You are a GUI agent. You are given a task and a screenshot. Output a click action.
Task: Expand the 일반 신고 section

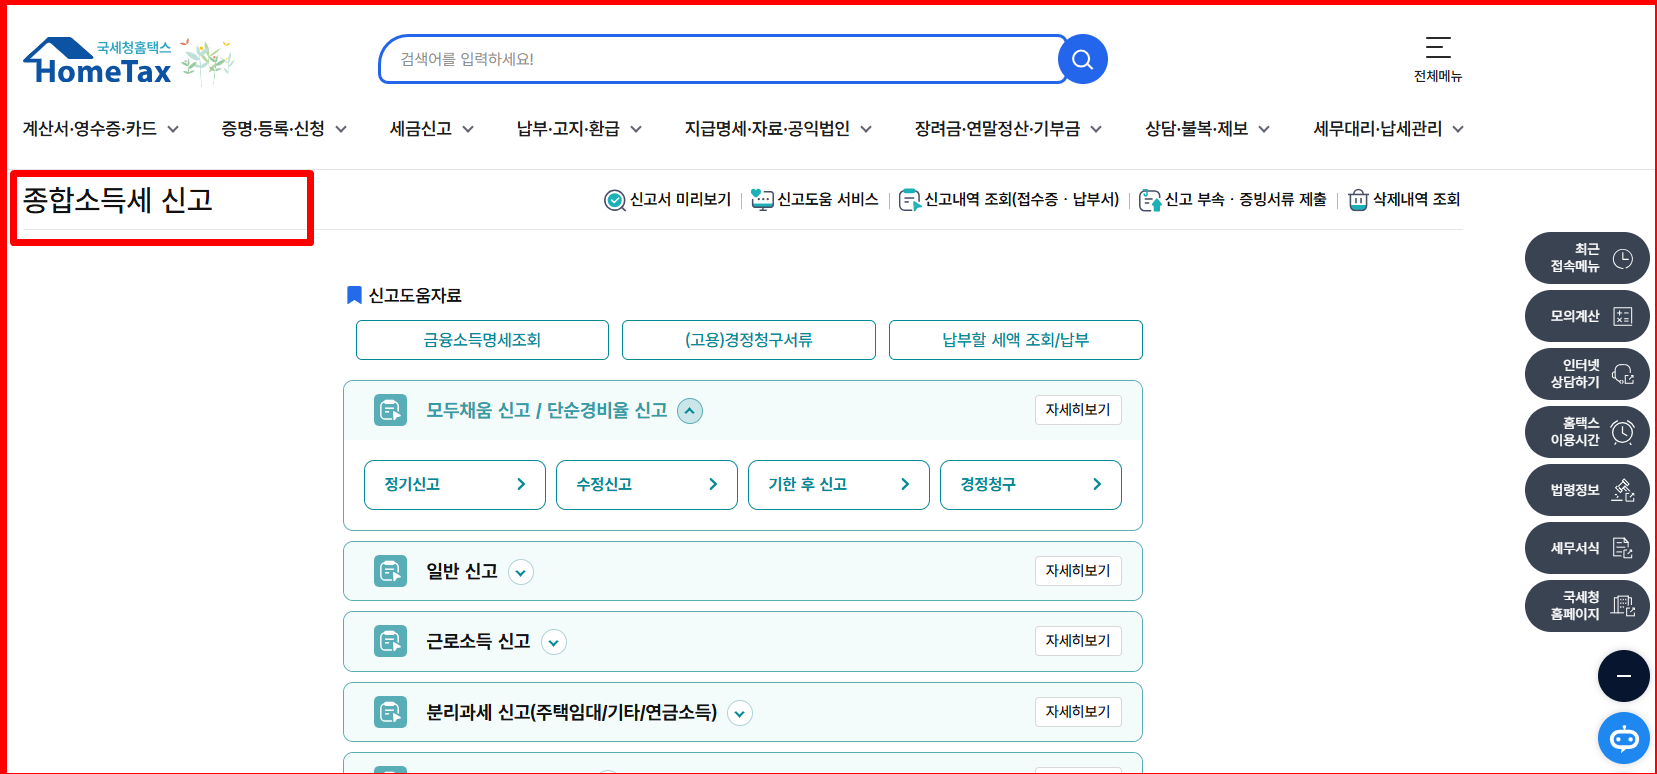click(521, 572)
